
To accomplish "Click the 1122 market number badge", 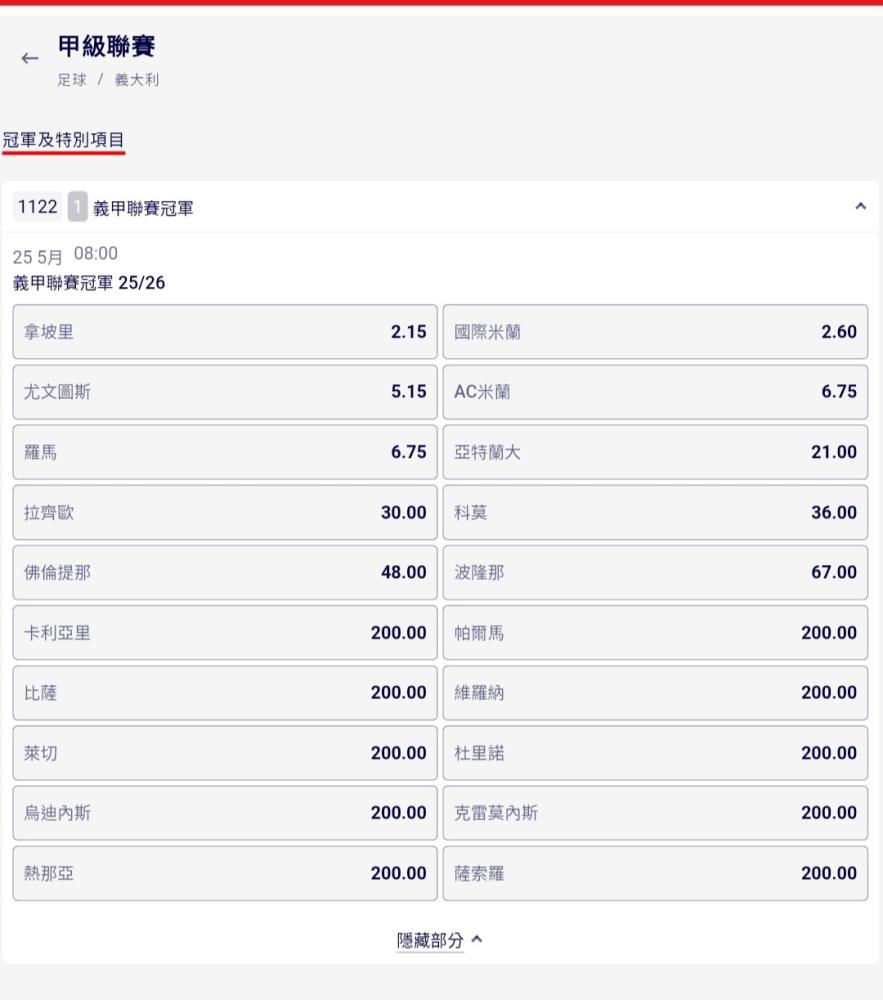I will 38,207.
